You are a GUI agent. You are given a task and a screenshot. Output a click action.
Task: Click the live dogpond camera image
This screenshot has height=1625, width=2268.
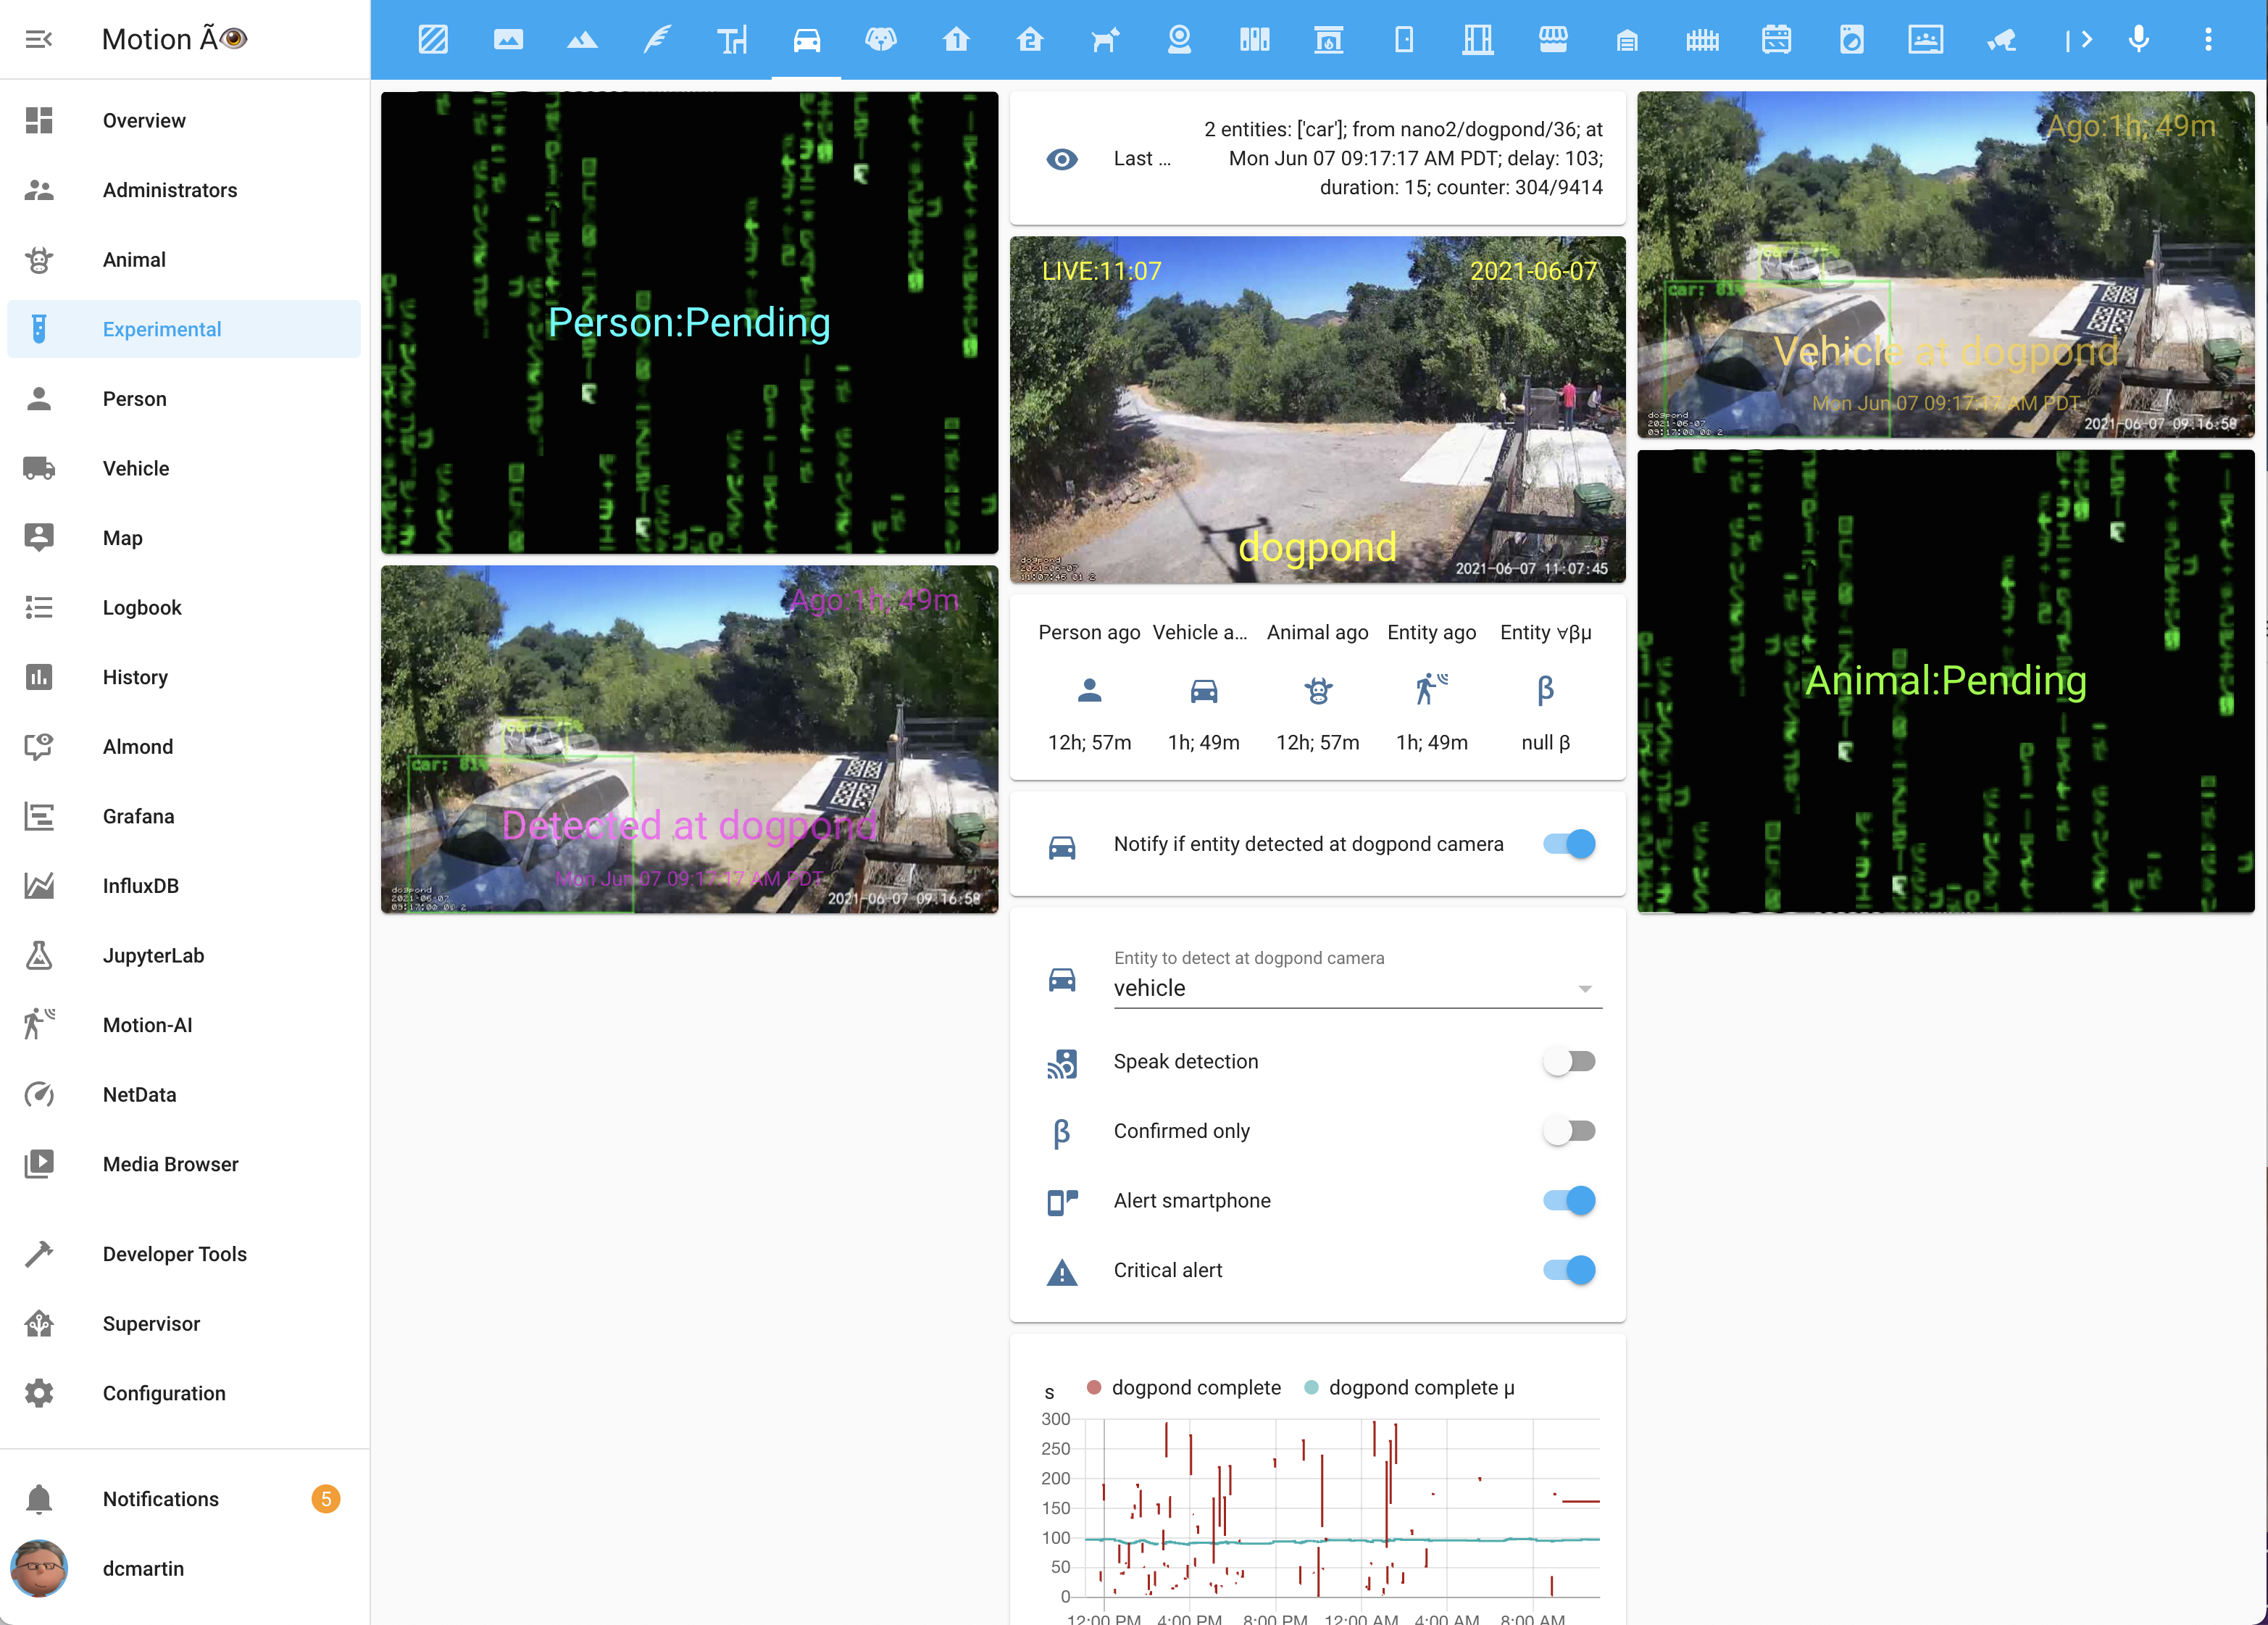[x=1317, y=410]
